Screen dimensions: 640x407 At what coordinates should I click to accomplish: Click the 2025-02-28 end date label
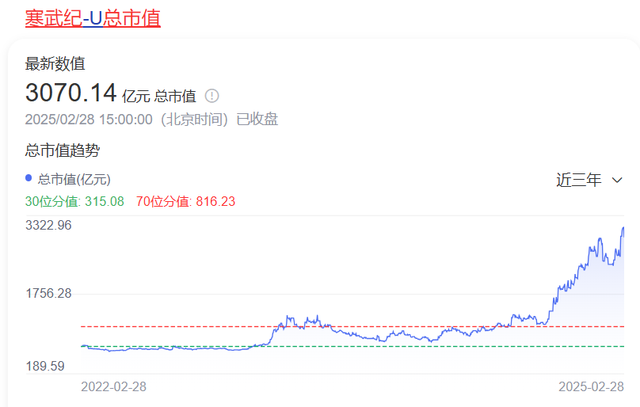(x=591, y=387)
